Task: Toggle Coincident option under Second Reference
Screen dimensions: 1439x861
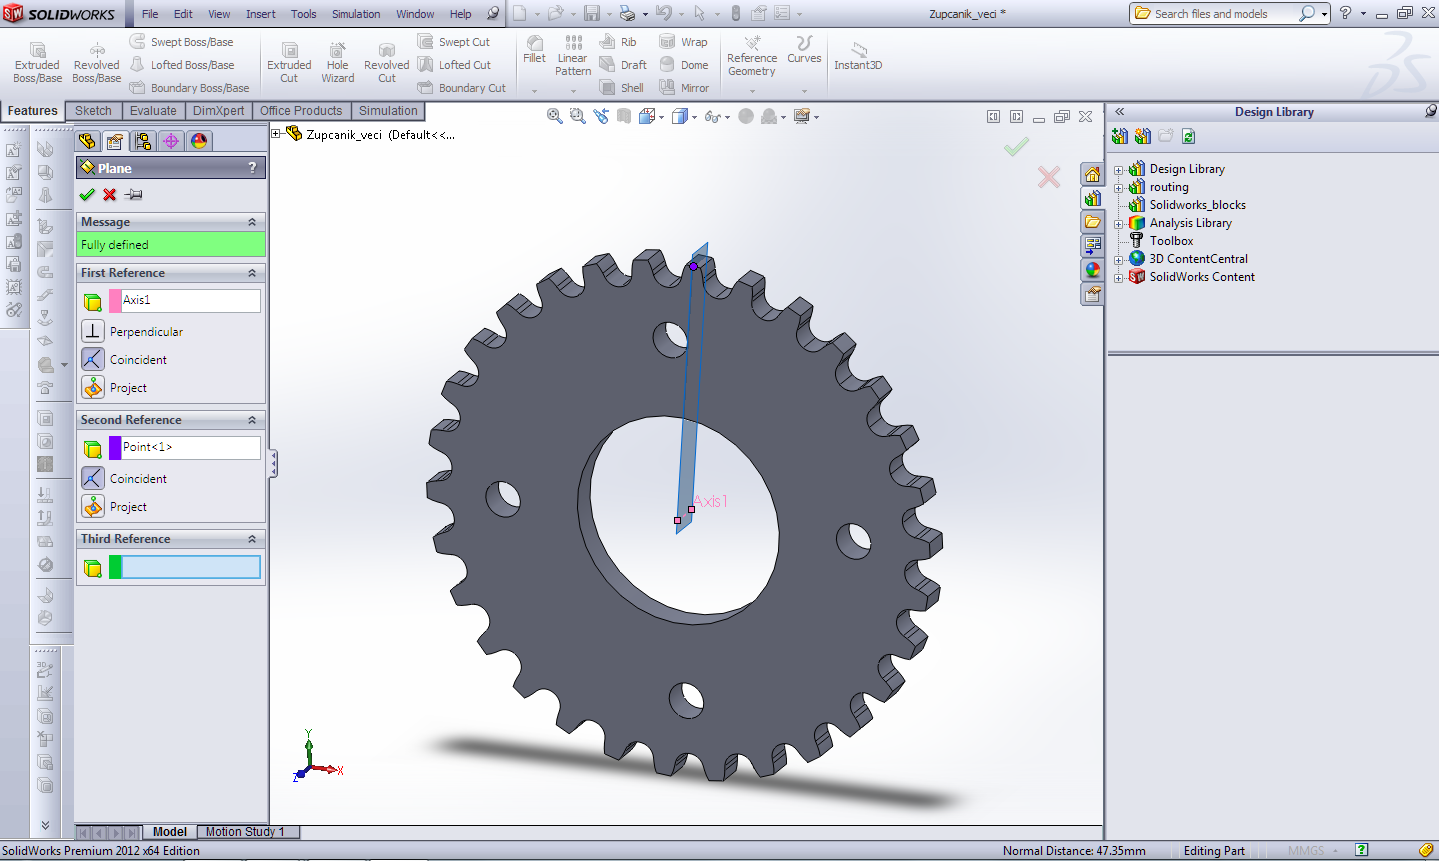Action: coord(93,478)
